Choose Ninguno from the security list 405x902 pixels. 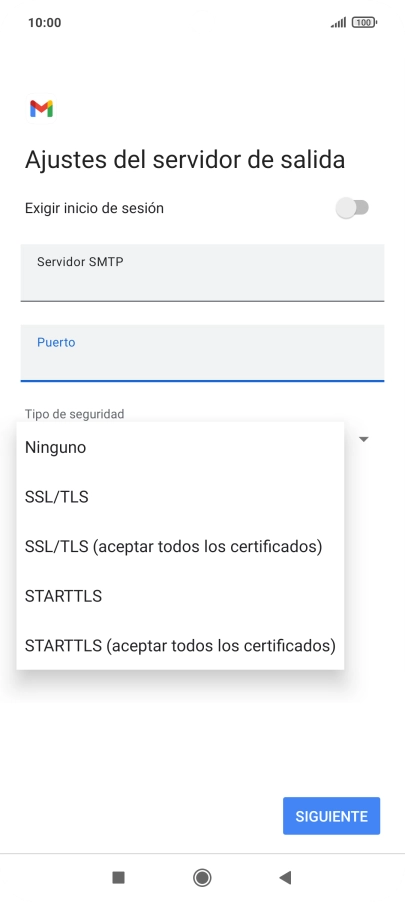180,448
